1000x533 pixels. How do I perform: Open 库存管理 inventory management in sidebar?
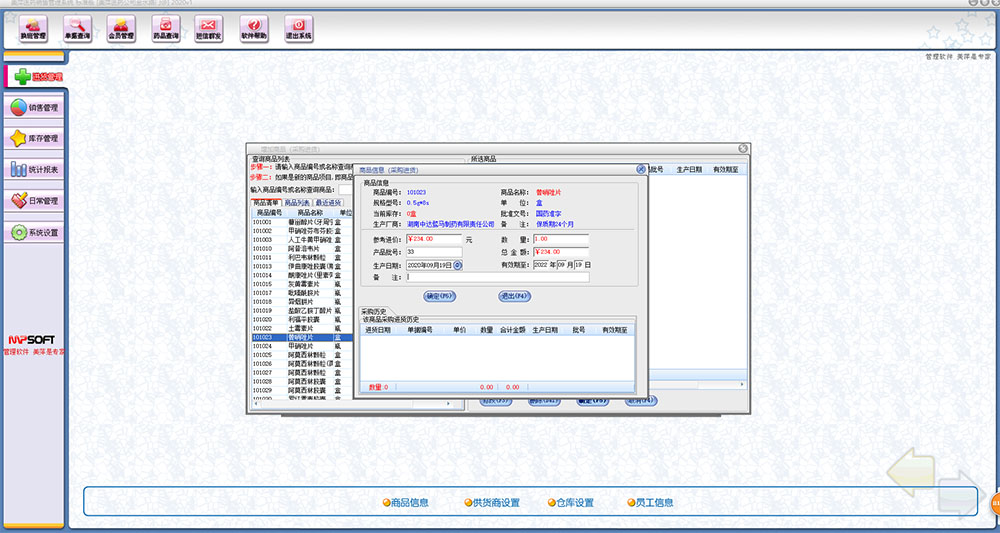click(x=35, y=138)
